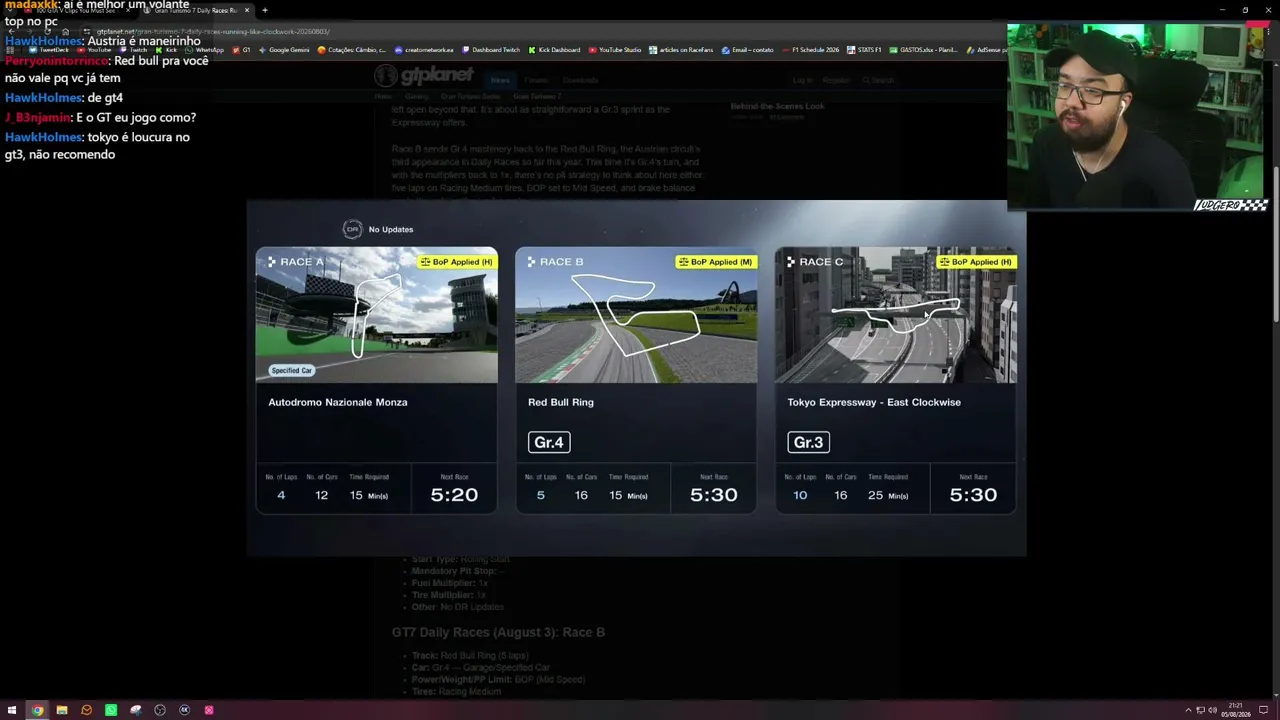Open the Email – contato bookmark

point(747,50)
